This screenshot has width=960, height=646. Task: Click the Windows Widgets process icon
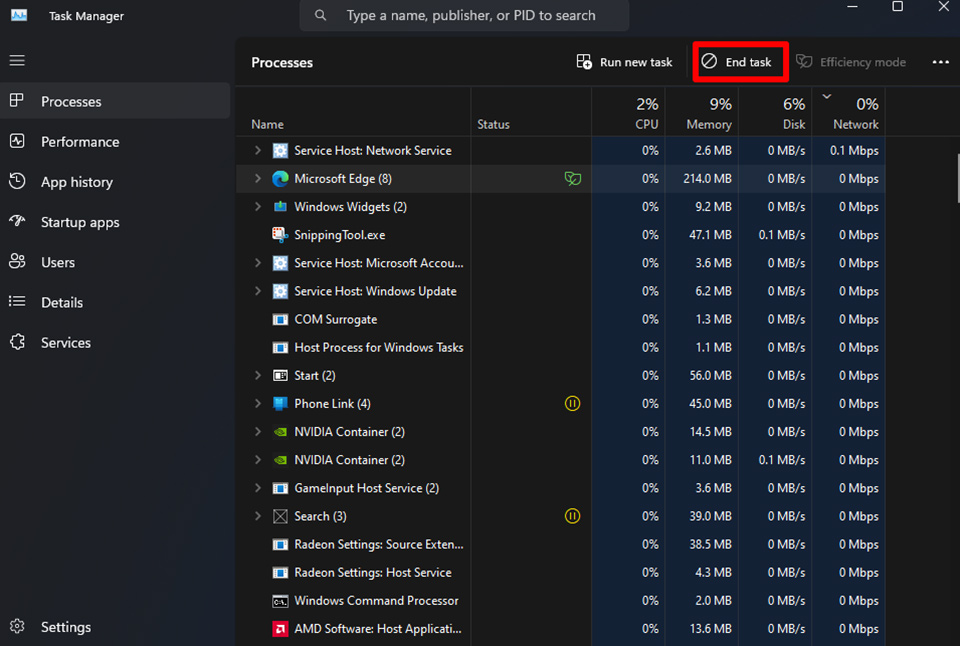click(281, 207)
